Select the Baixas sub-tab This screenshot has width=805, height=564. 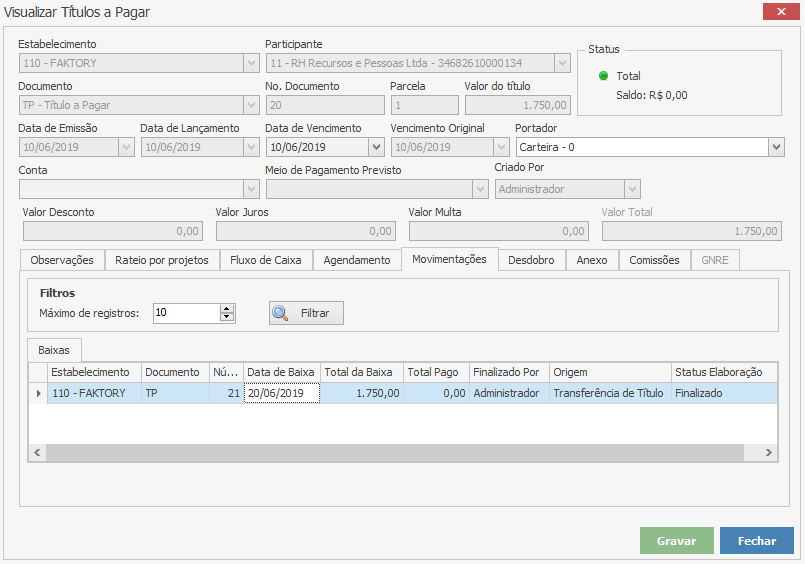pos(55,350)
